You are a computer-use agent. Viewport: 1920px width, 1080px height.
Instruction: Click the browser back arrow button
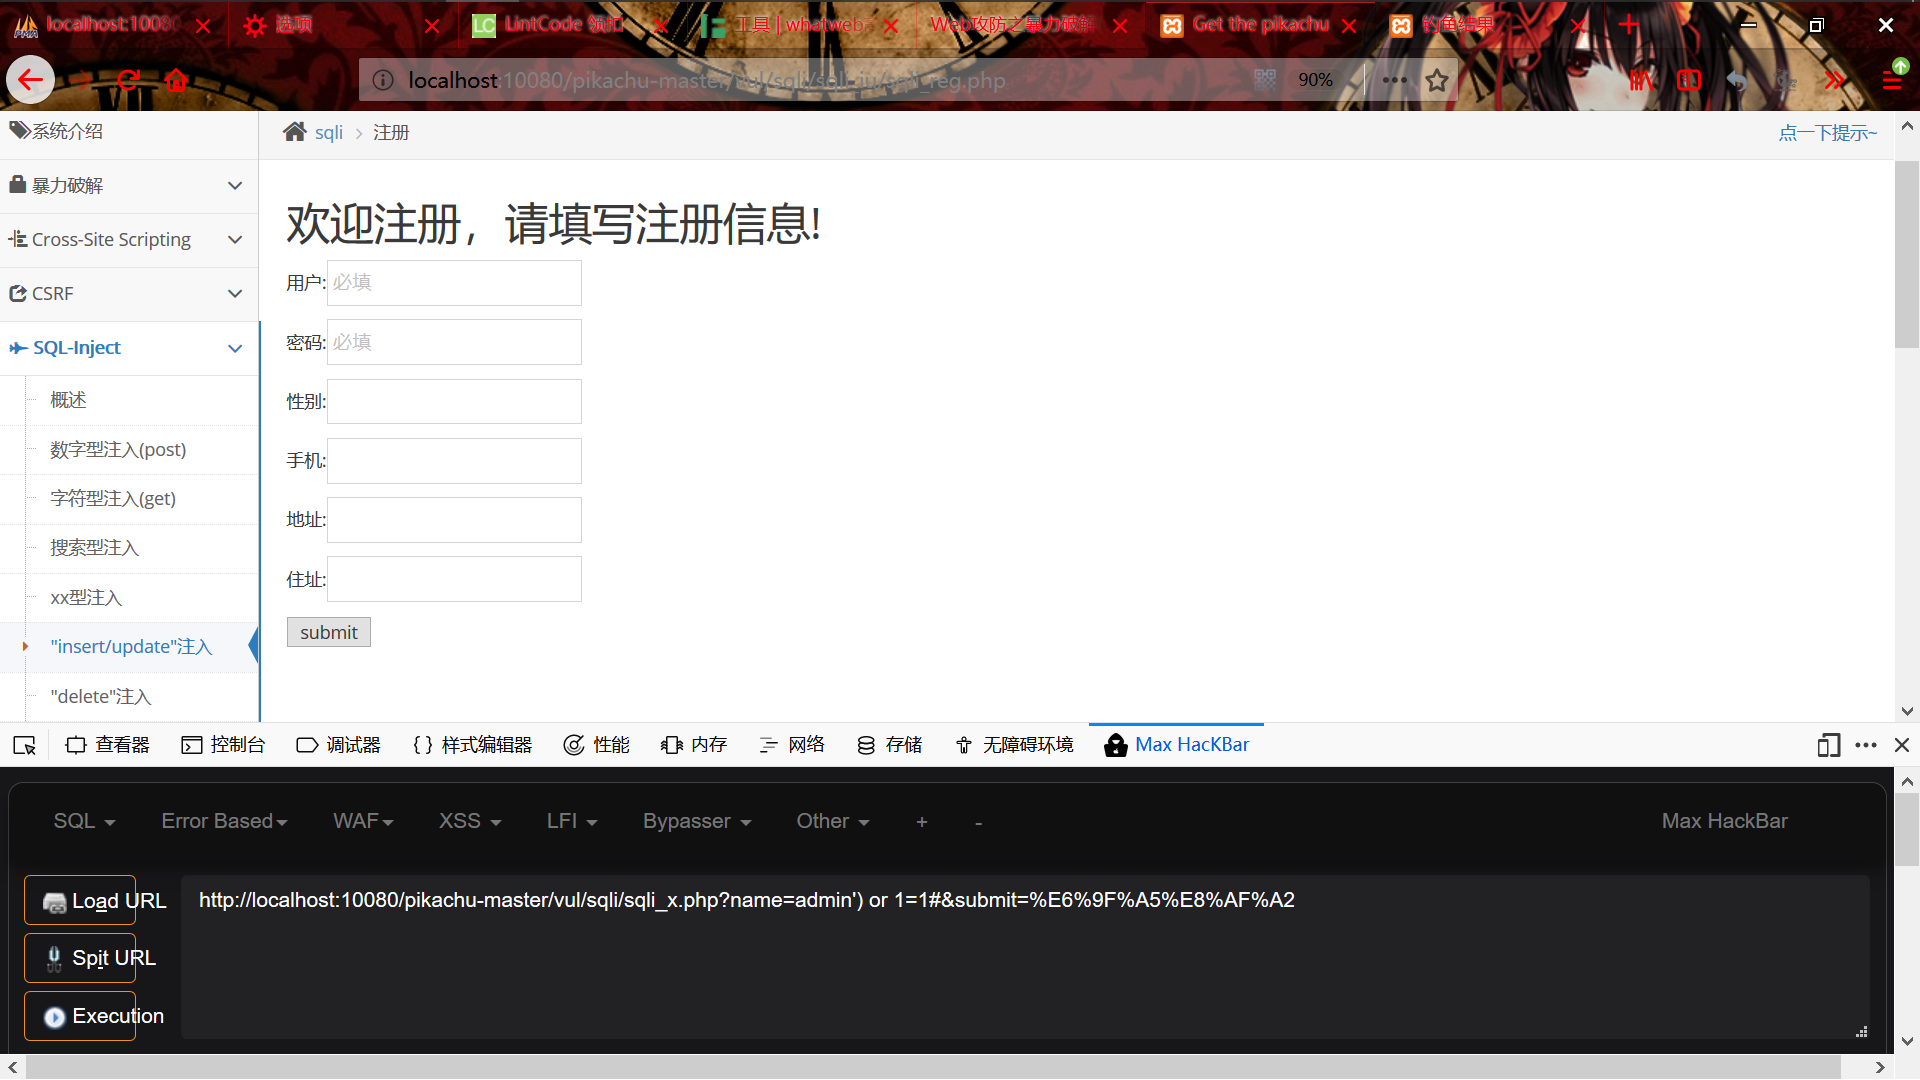(x=30, y=80)
